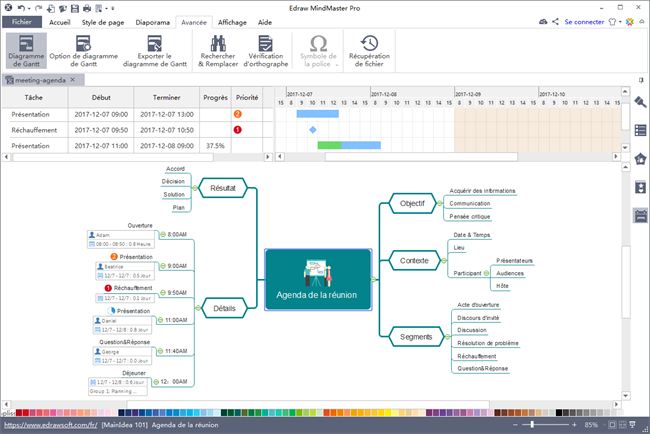Screen dimensions: 650x434
Task: Click the fit-to-page icon in status bar
Action: [x=612, y=424]
